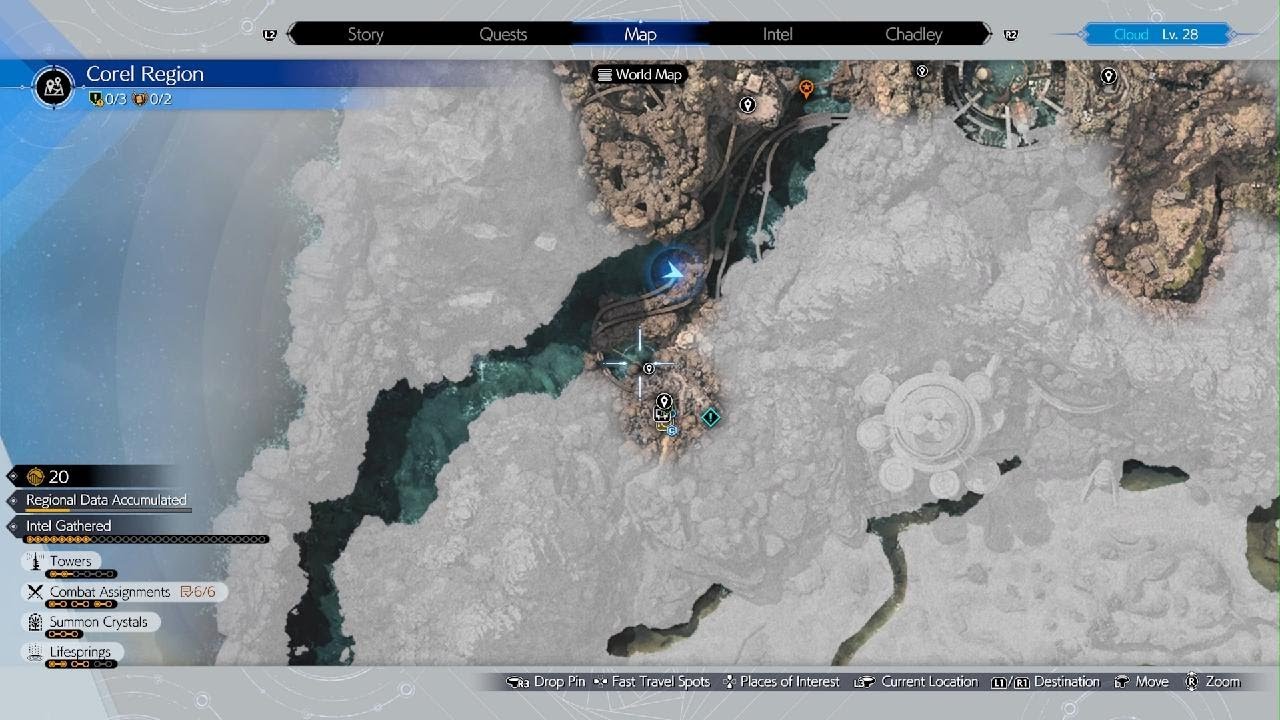
Task: Click the Zoom stick prompt
Action: point(1212,682)
